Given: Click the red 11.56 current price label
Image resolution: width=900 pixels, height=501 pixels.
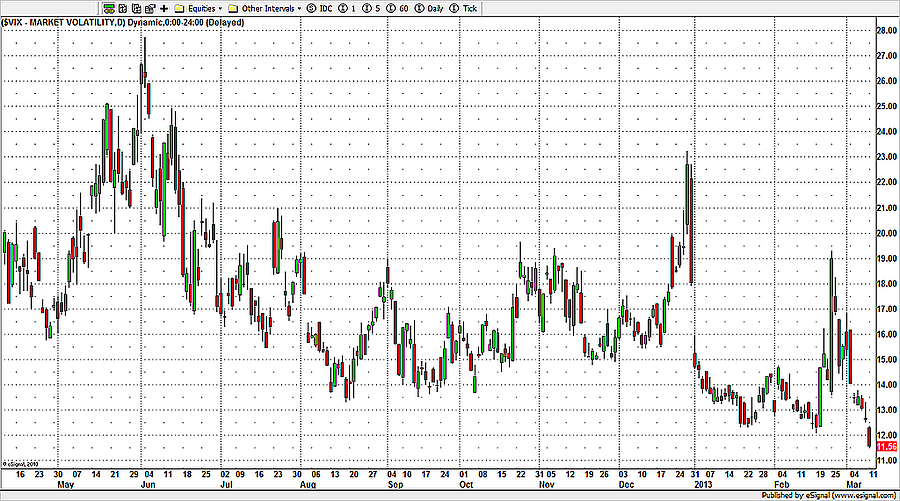Looking at the screenshot, I should click(x=886, y=447).
